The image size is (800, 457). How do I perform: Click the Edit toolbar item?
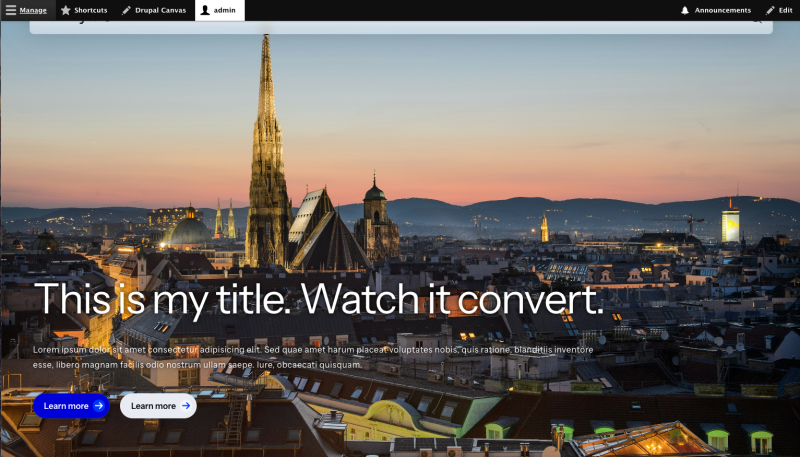click(779, 10)
